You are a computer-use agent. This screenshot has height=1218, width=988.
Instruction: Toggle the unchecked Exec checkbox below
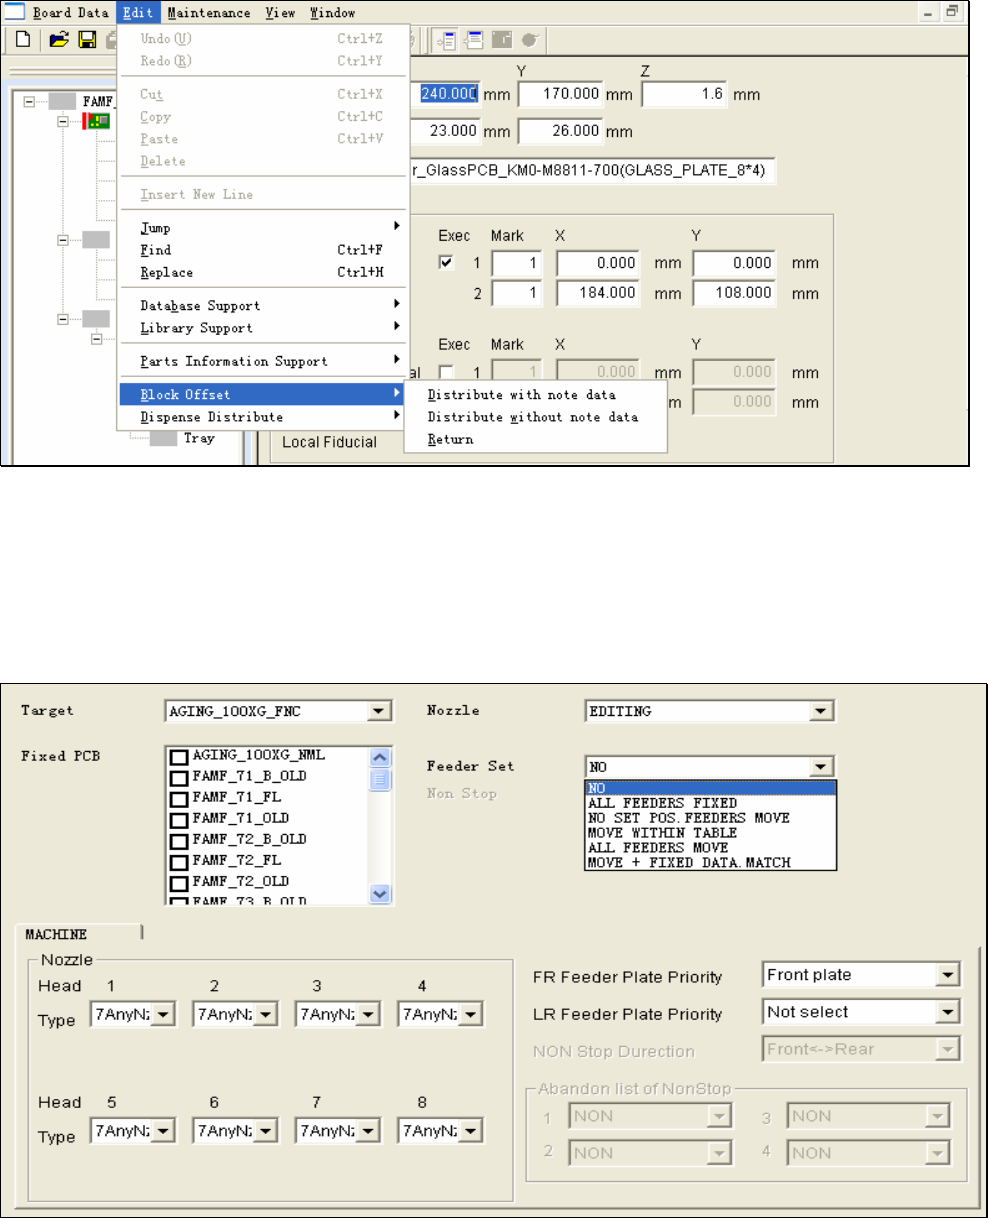[447, 372]
